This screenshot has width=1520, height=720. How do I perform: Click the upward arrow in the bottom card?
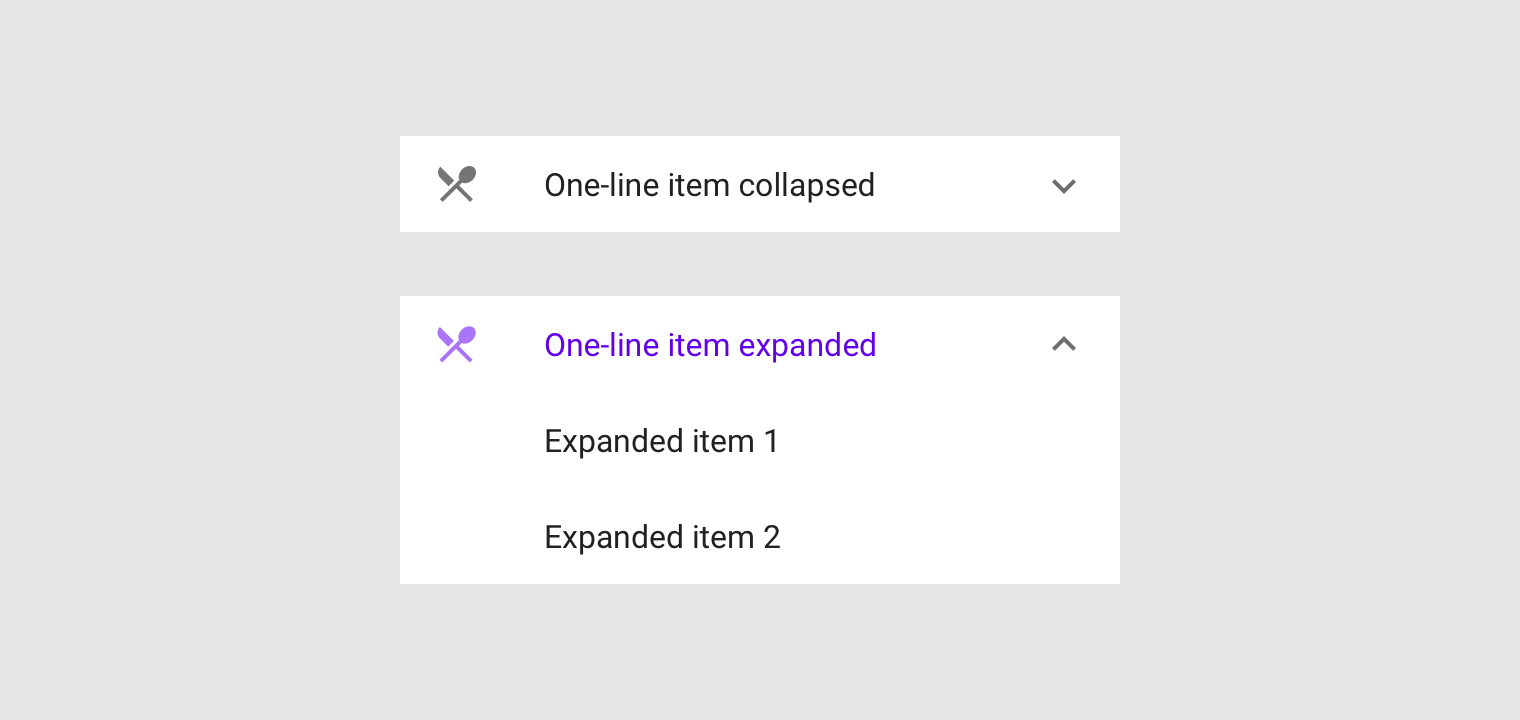(x=1064, y=344)
